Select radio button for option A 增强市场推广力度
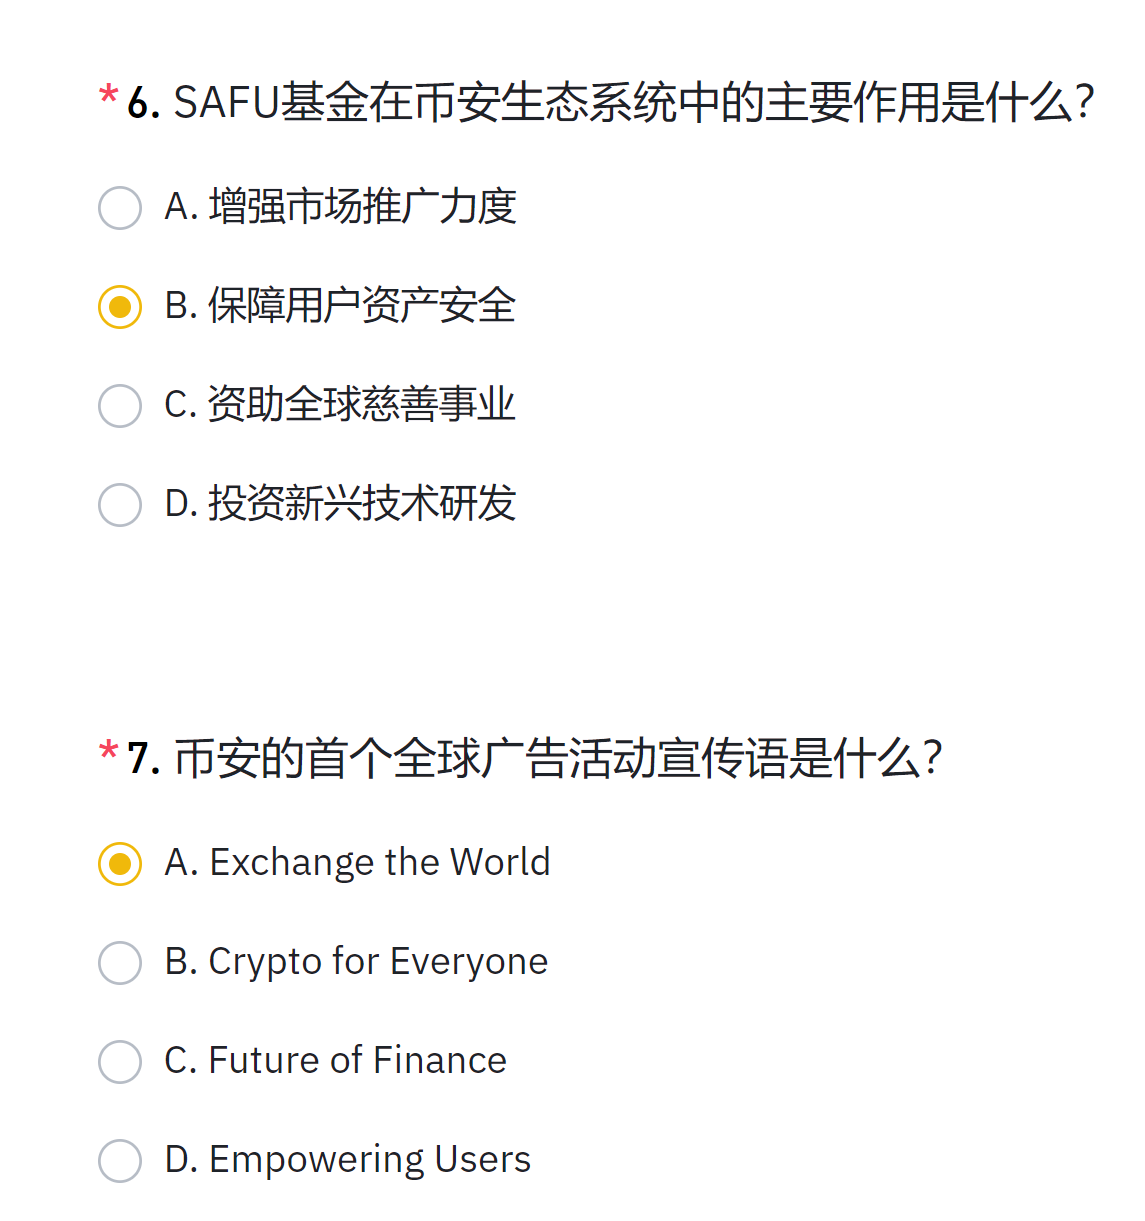The height and width of the screenshot is (1221, 1145). coord(120,208)
